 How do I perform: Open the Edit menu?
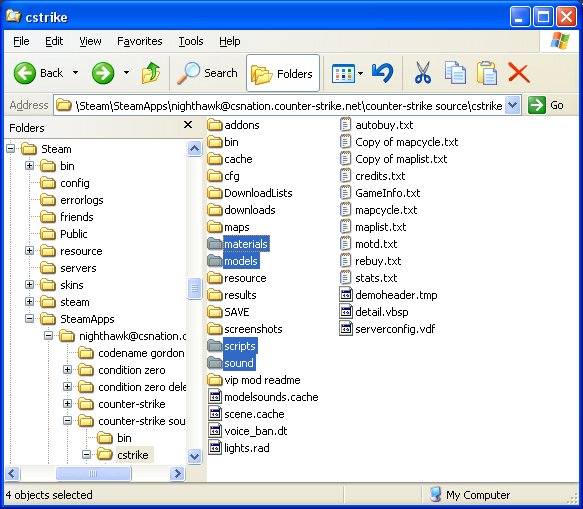[54, 41]
